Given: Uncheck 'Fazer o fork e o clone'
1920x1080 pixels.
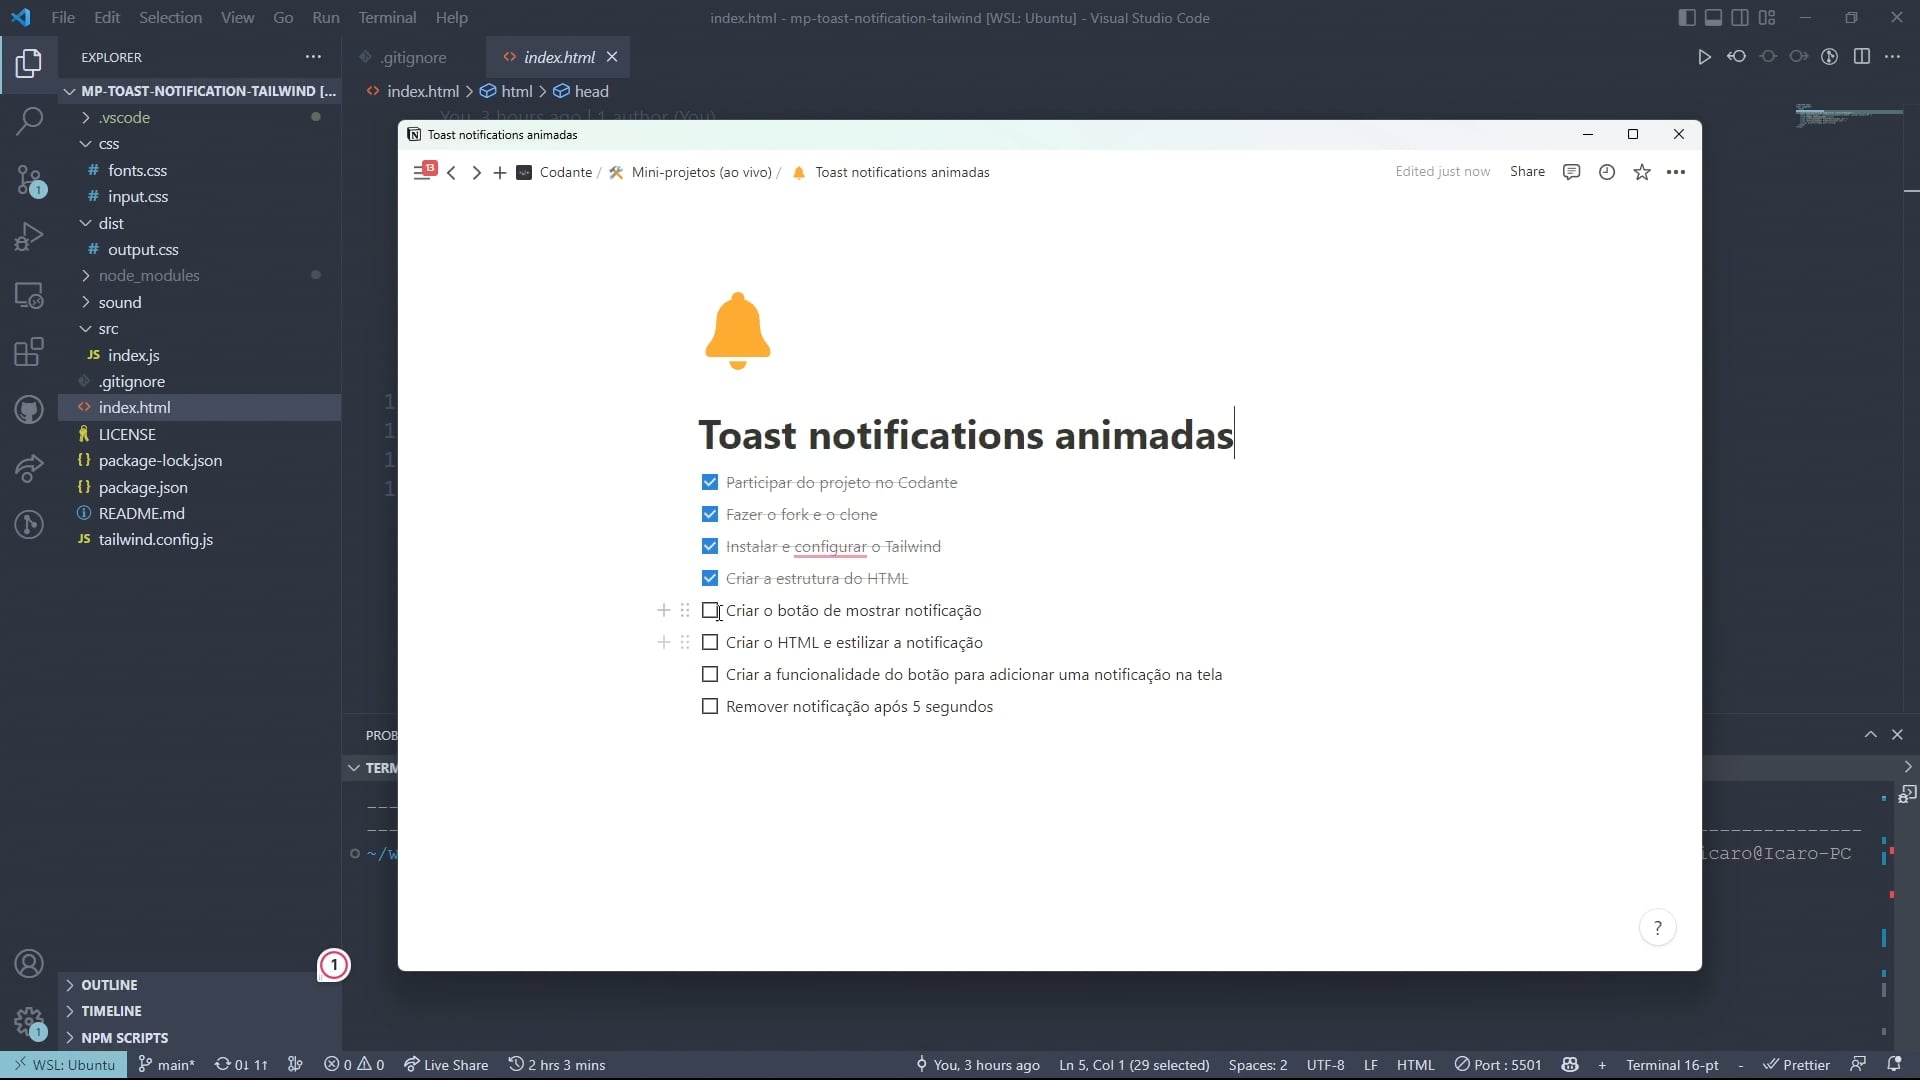Looking at the screenshot, I should 710,514.
